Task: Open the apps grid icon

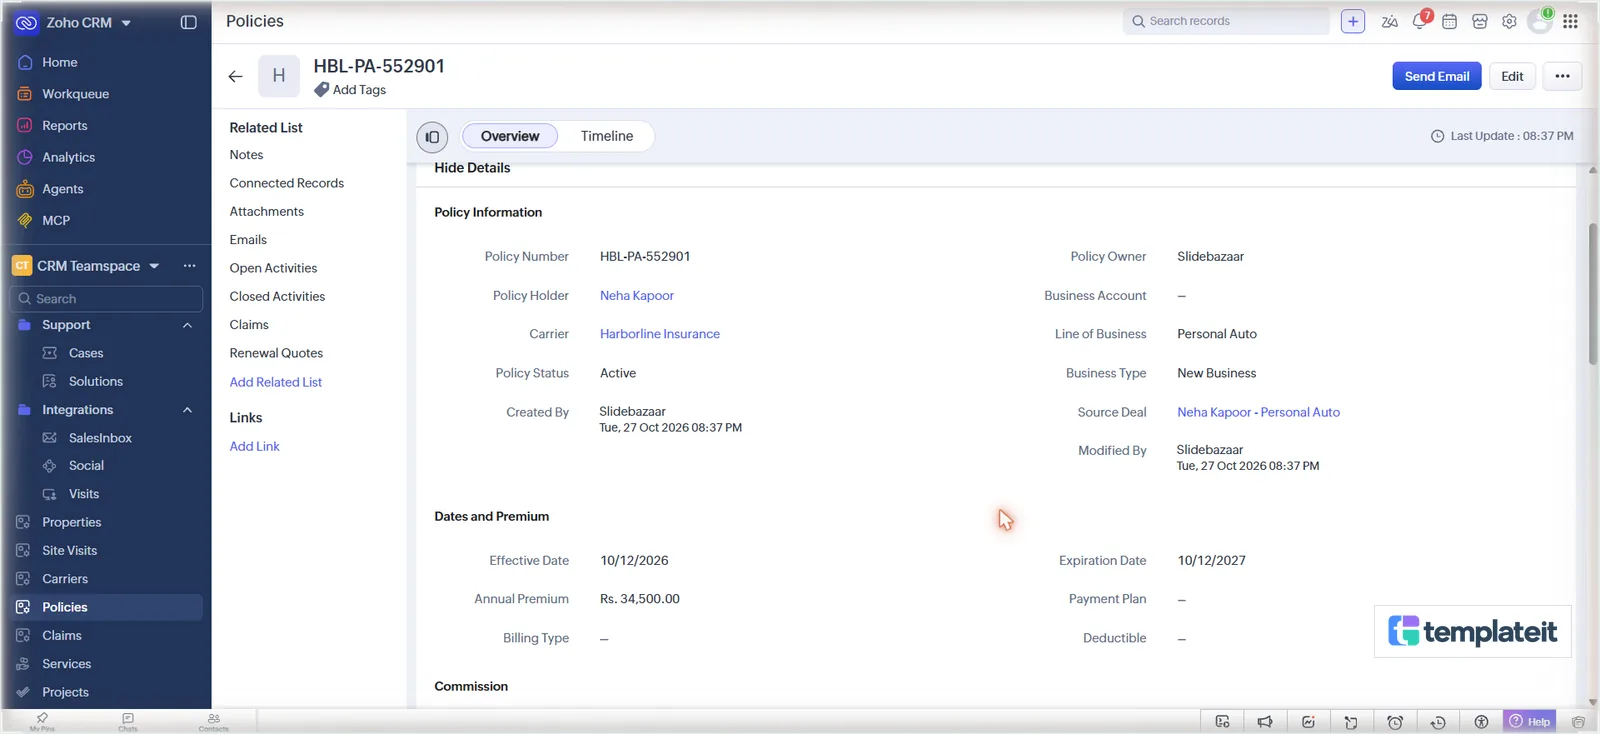Action: (1570, 21)
